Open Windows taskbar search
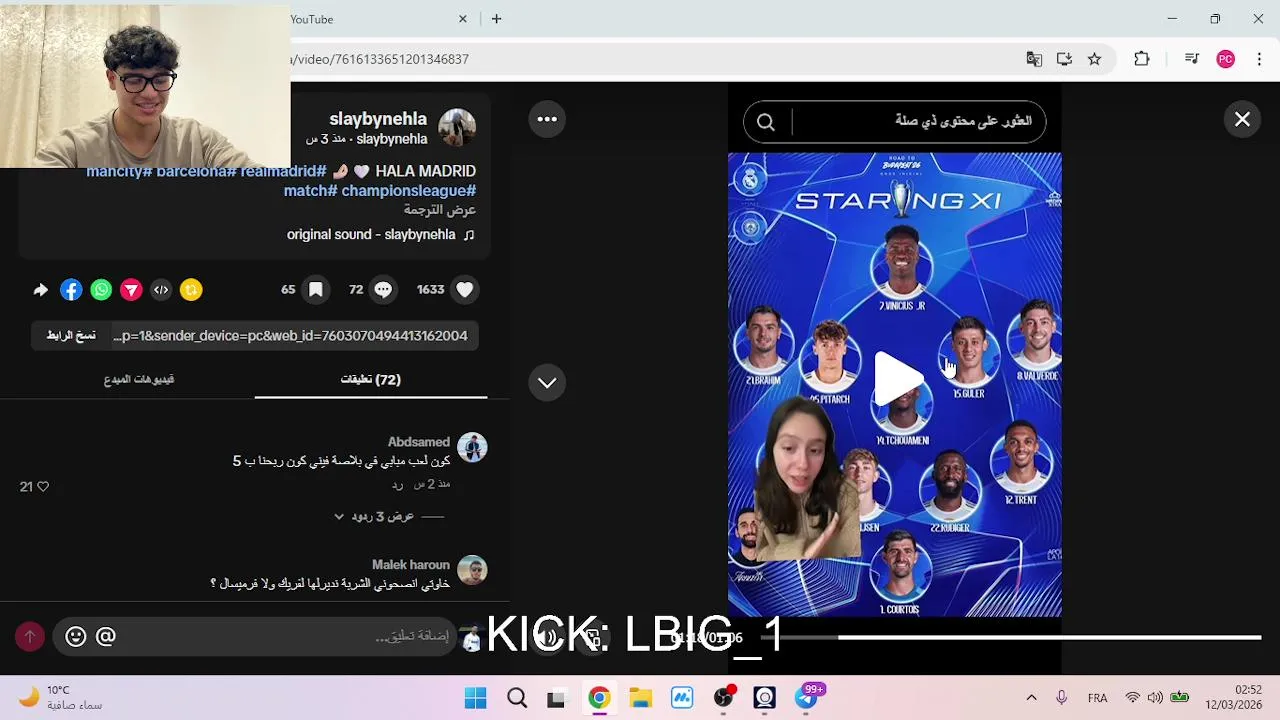The height and width of the screenshot is (720, 1280). 517,698
